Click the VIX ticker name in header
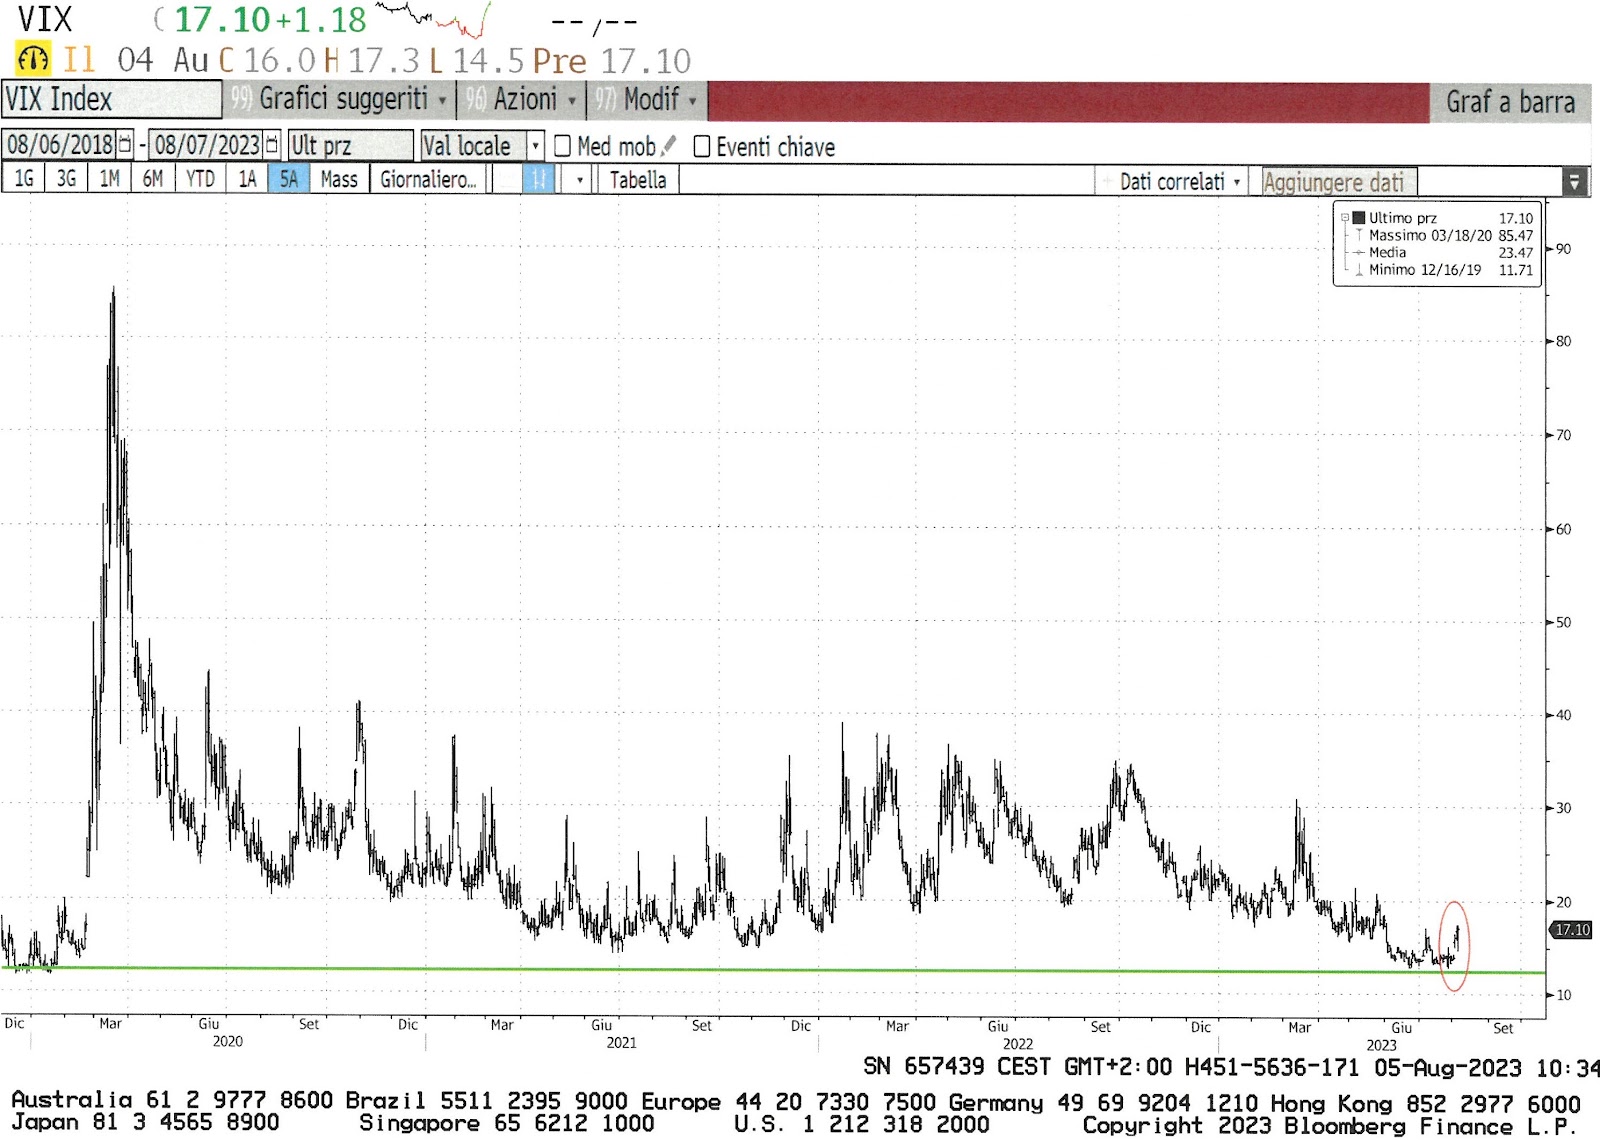This screenshot has height=1140, width=1600. (x=45, y=19)
